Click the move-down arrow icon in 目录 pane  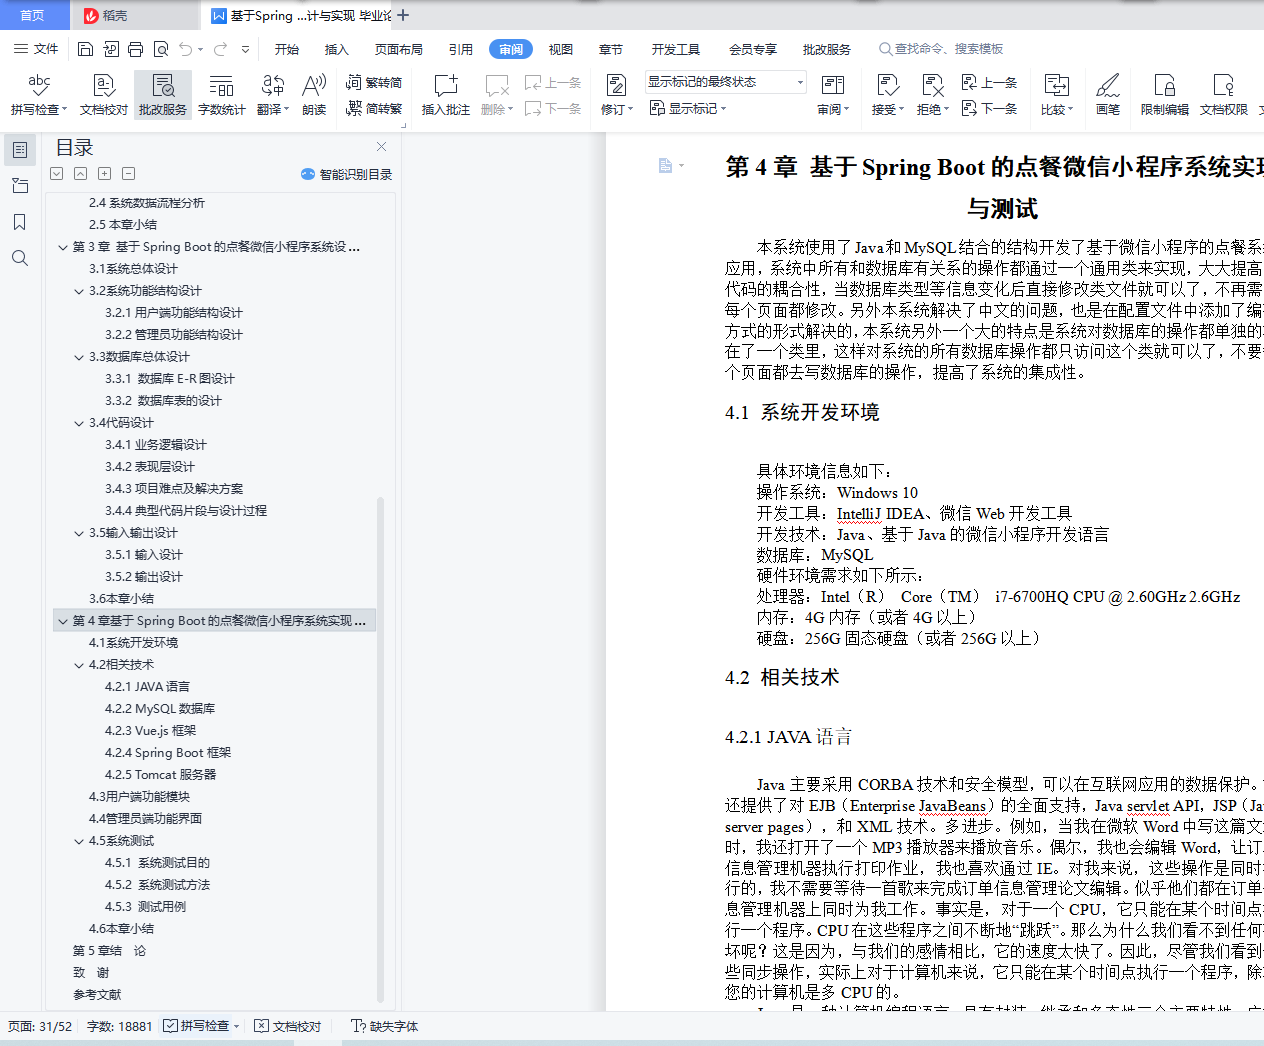[56, 174]
